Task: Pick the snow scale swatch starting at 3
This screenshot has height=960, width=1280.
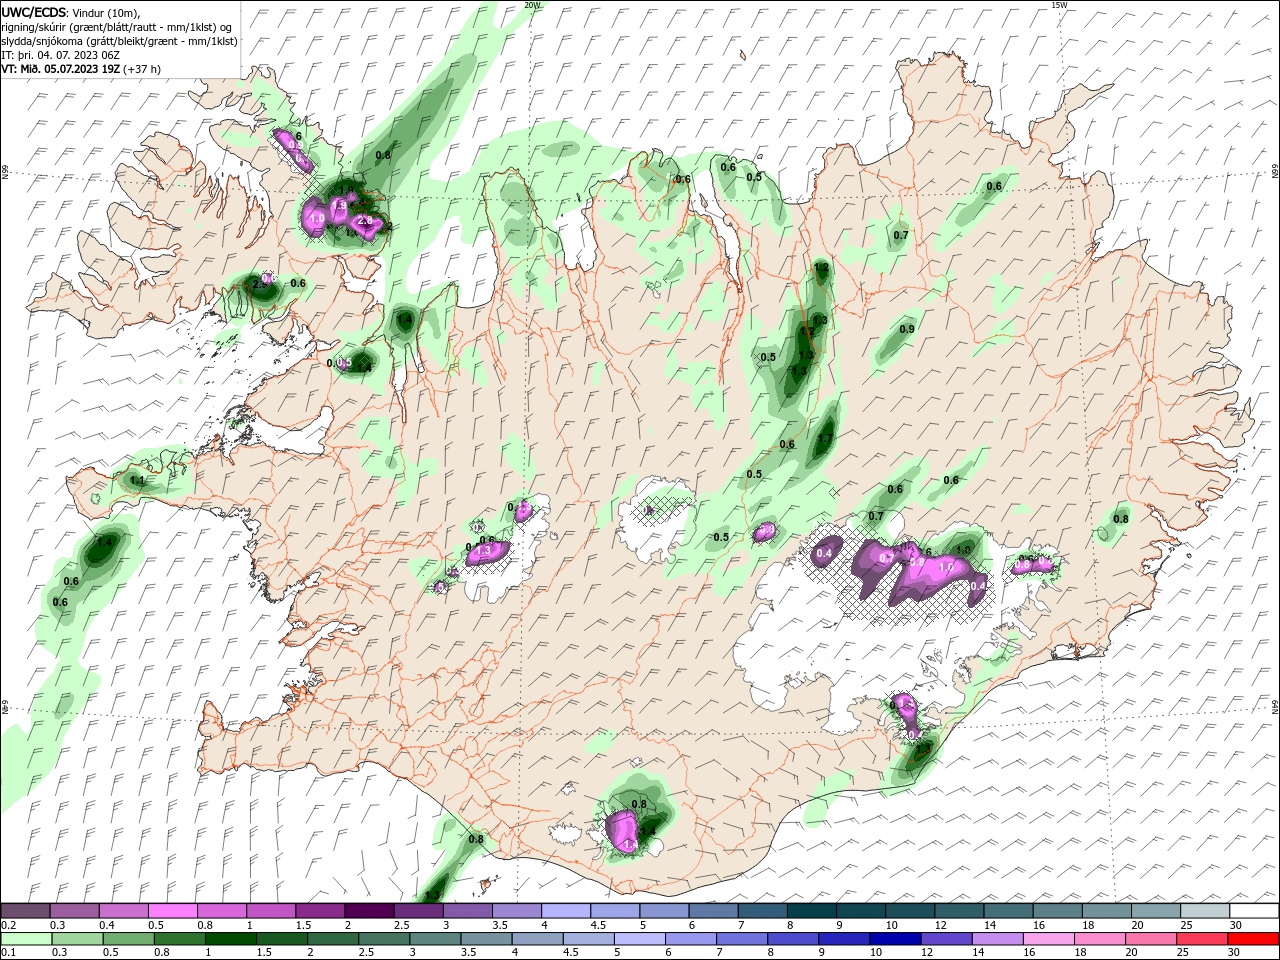Action: (x=467, y=910)
